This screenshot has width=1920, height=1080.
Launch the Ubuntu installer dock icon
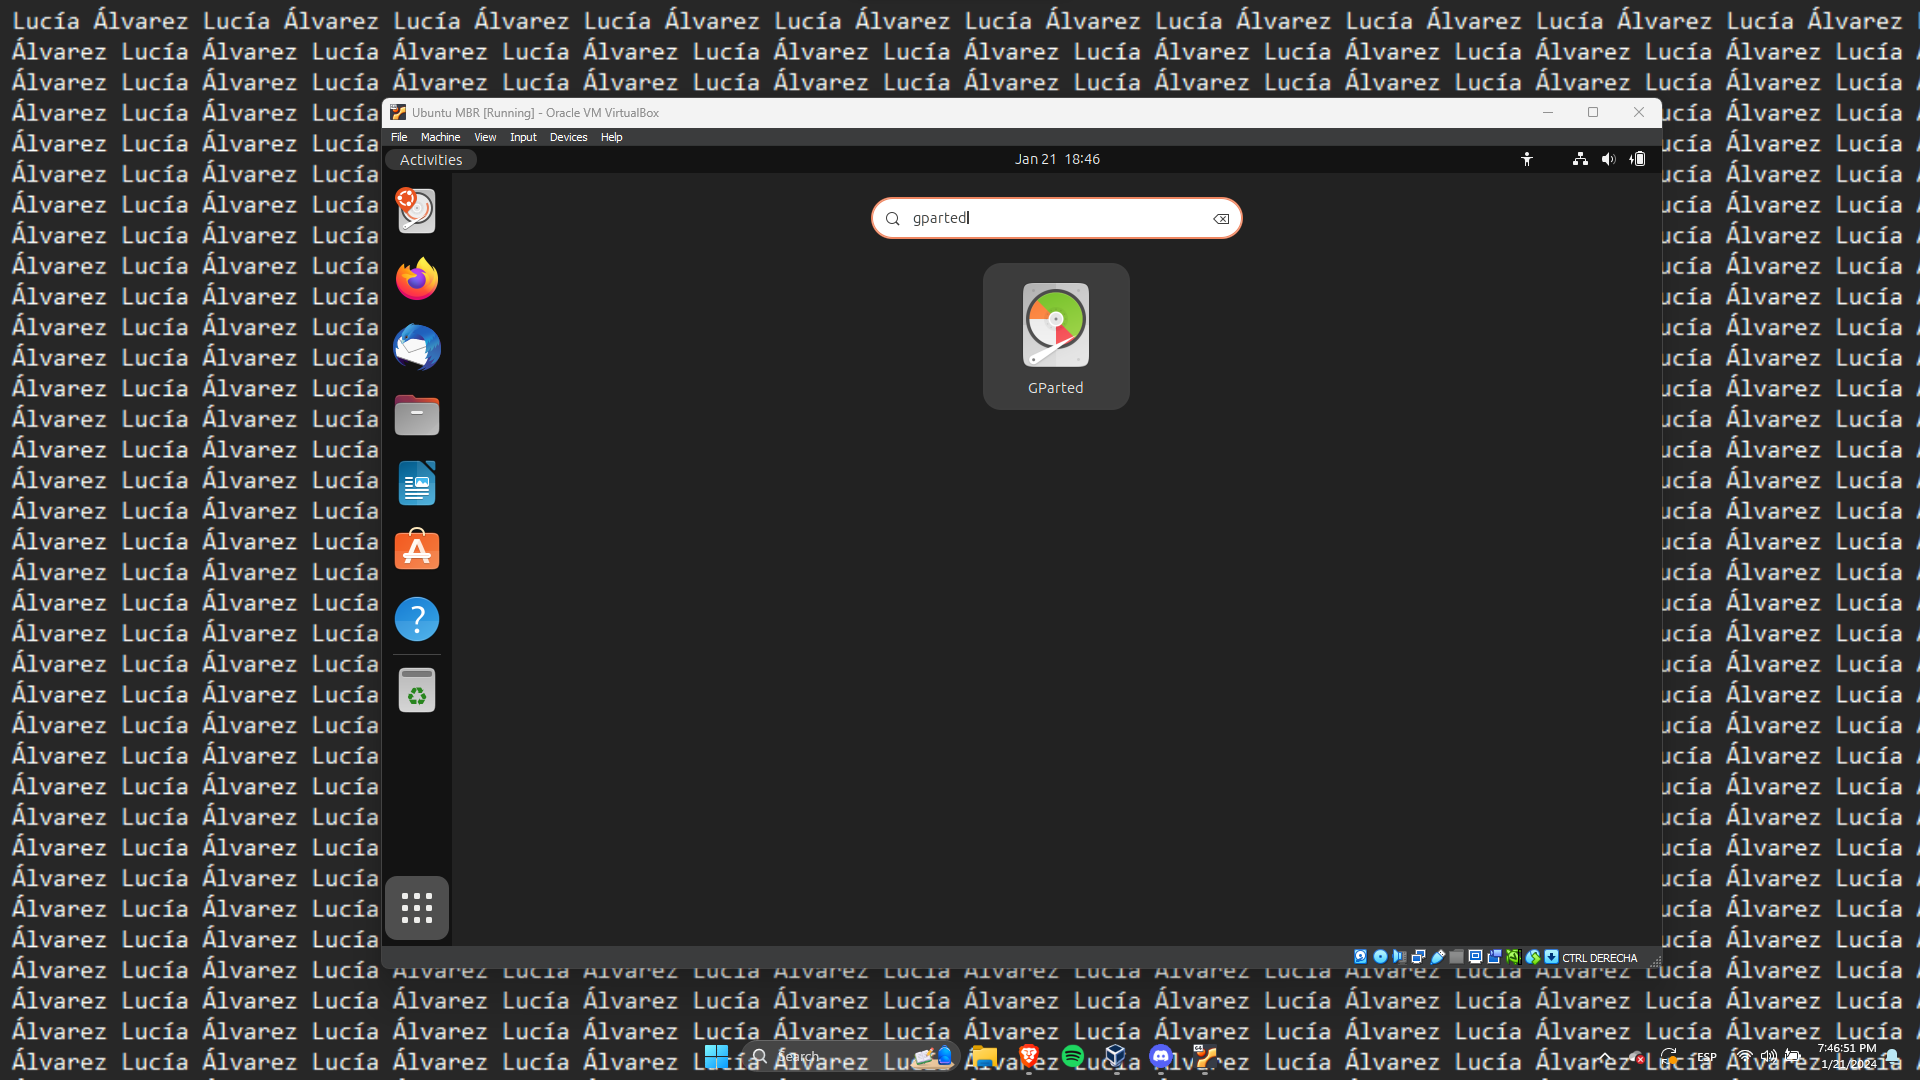click(x=417, y=210)
